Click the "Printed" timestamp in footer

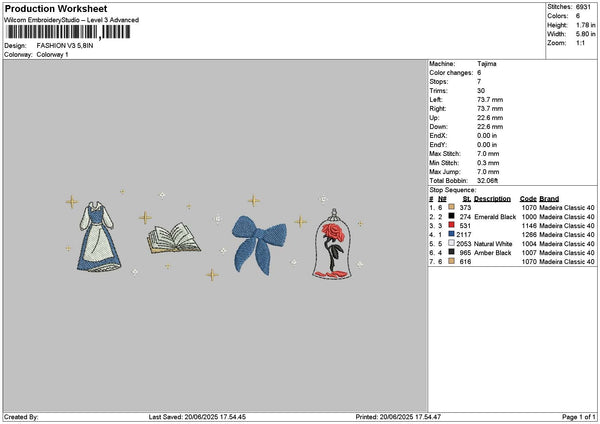pyautogui.click(x=398, y=417)
